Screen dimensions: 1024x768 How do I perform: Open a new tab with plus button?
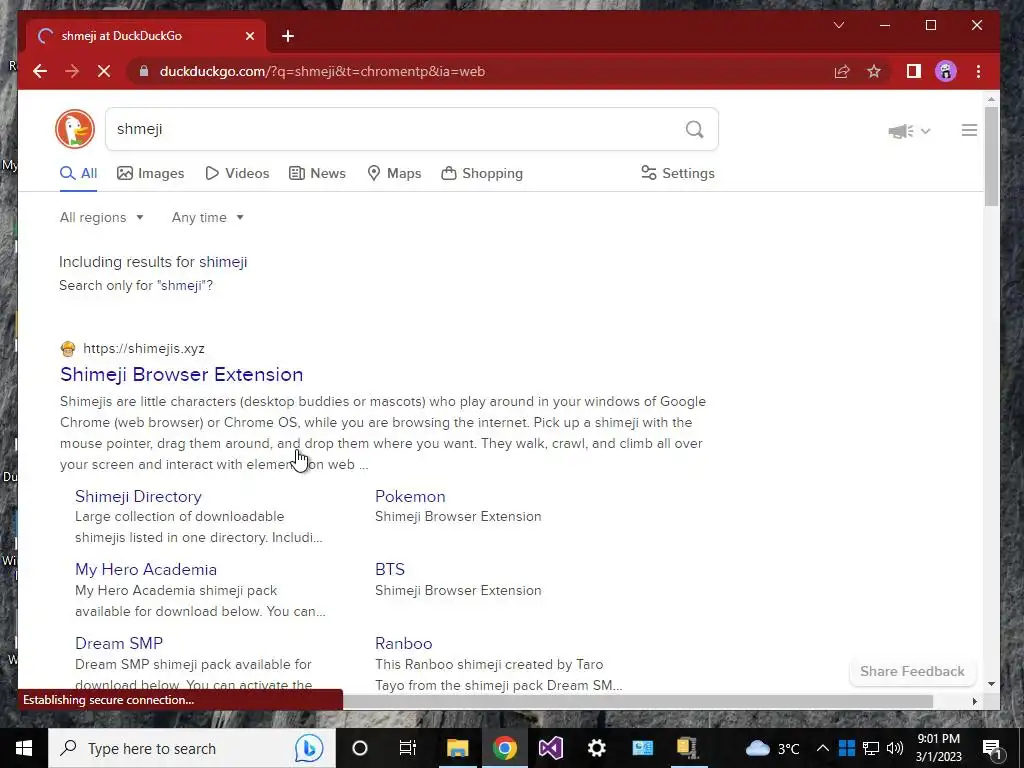[288, 36]
